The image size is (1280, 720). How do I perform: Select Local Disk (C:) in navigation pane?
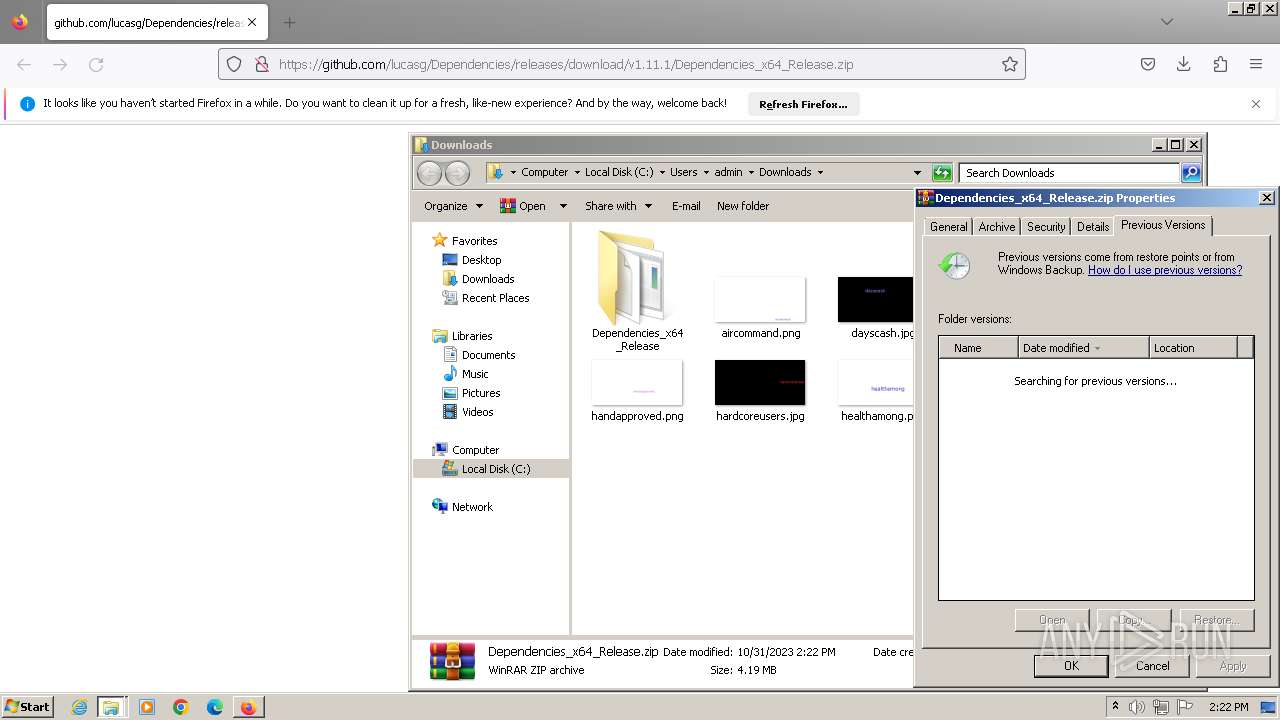pos(495,469)
